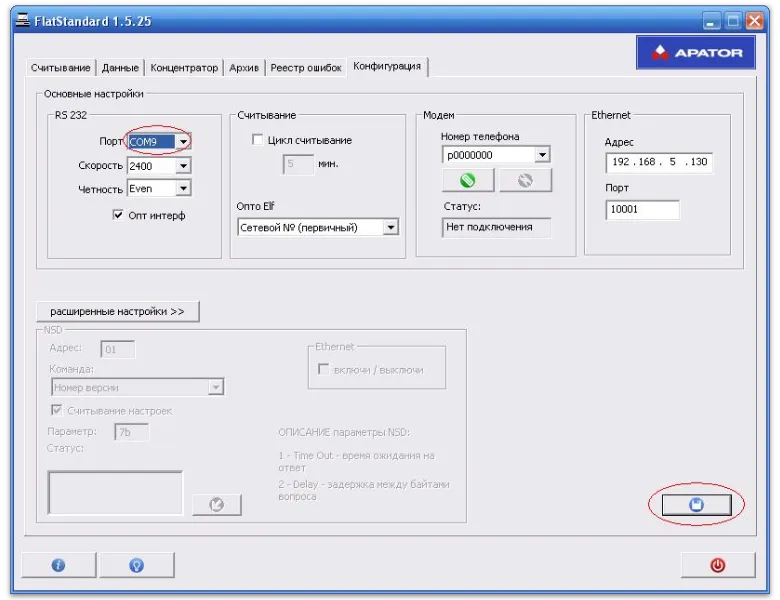Open the Четность Even dropdown
The width and height of the screenshot is (780, 600).
tap(183, 189)
